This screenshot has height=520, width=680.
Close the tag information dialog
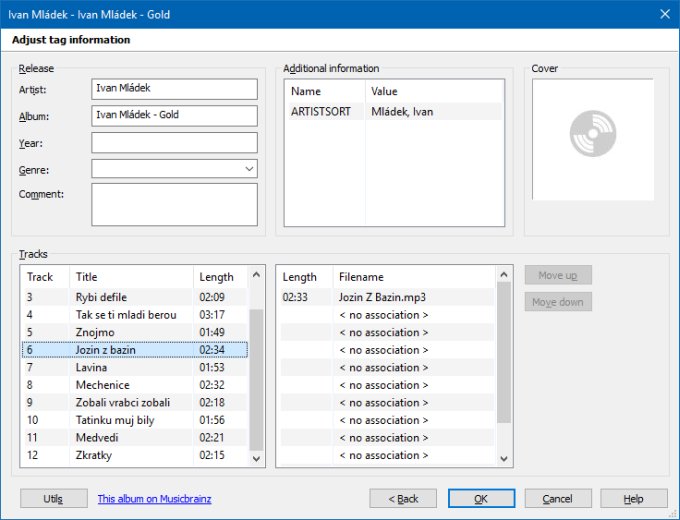click(x=664, y=13)
